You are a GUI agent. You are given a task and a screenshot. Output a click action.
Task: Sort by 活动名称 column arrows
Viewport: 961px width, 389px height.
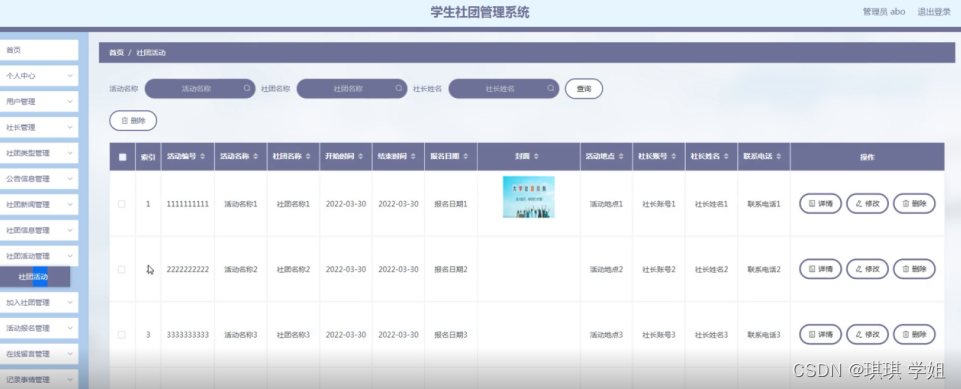[x=256, y=157]
